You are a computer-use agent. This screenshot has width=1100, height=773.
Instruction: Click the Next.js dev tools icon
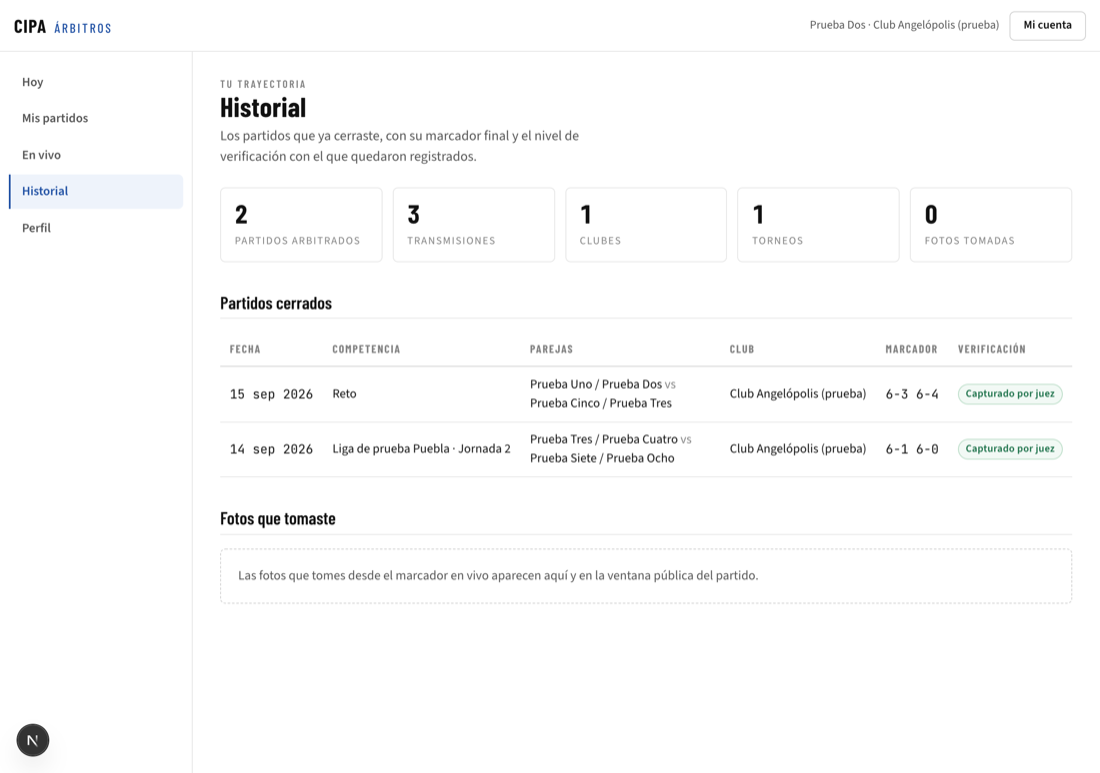coord(32,740)
